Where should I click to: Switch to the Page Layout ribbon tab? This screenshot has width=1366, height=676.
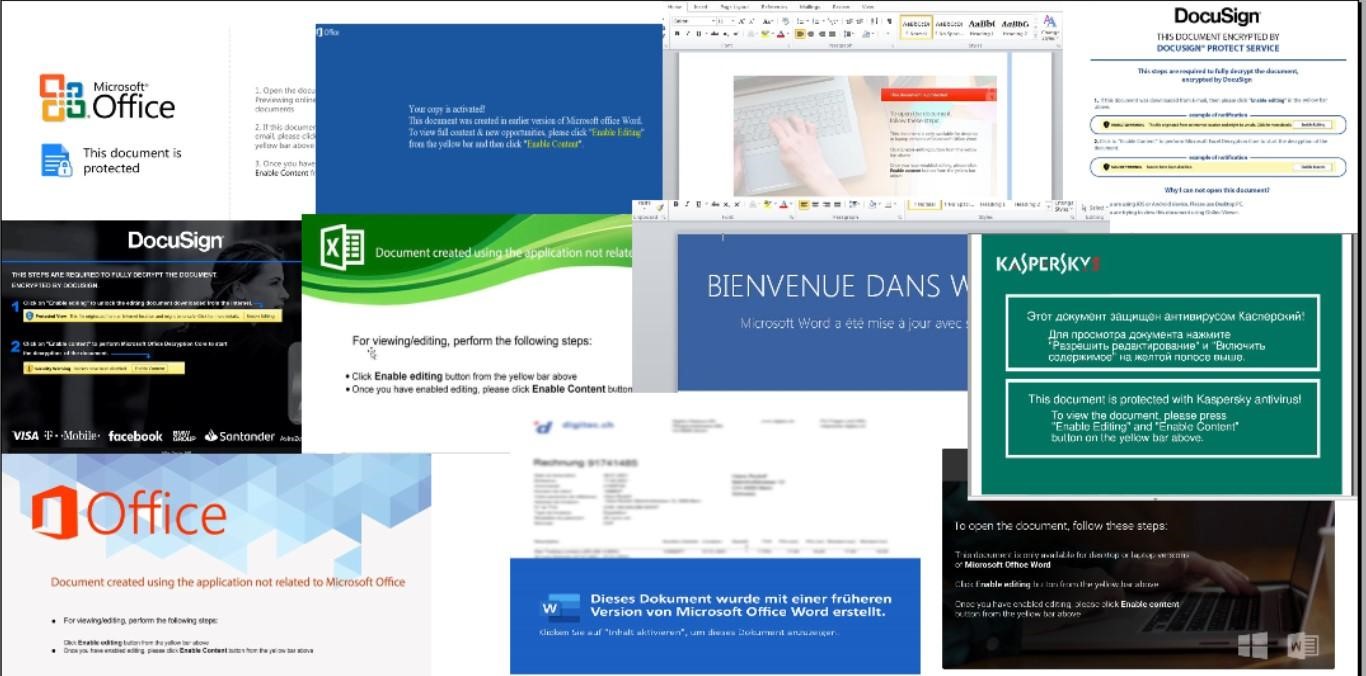(735, 6)
